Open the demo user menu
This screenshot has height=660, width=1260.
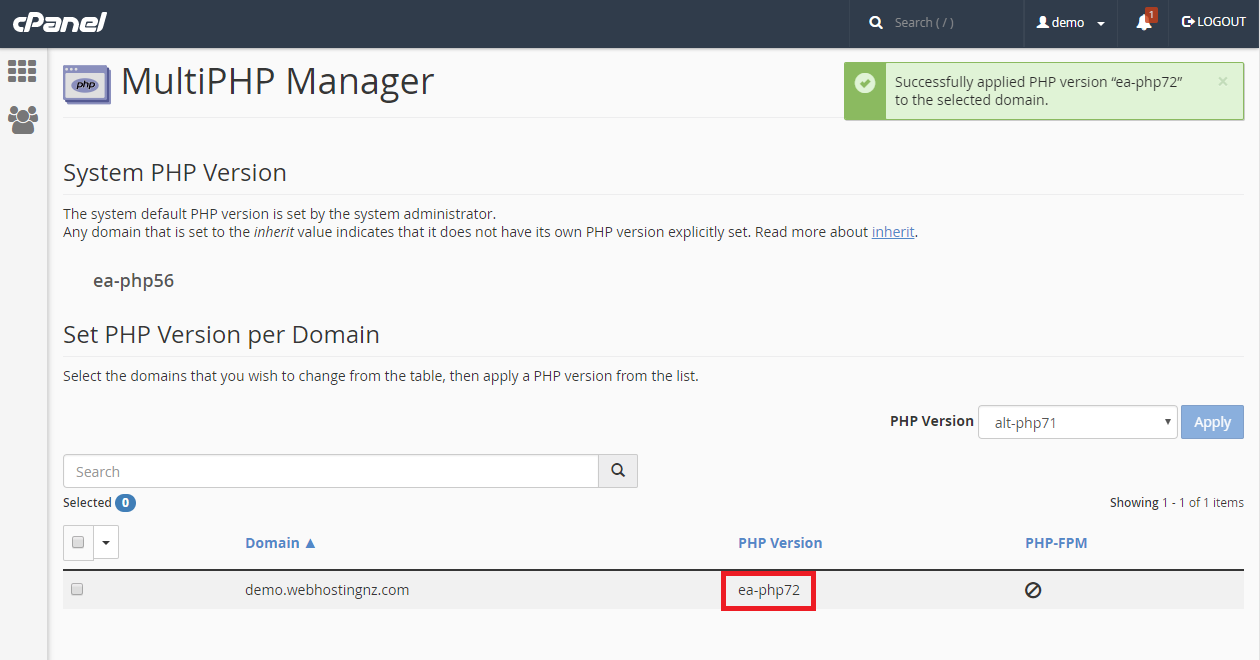pos(1070,23)
